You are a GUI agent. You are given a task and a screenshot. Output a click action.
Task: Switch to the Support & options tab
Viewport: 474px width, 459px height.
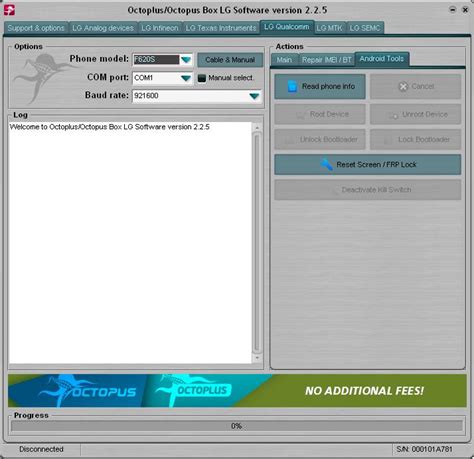click(x=36, y=28)
